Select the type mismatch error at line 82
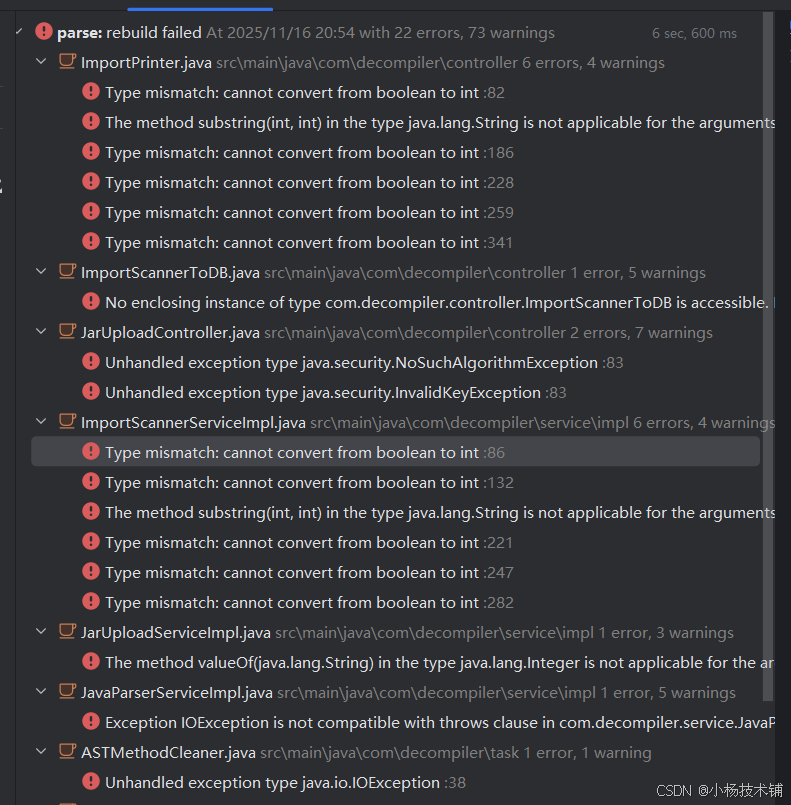This screenshot has height=805, width=791. (395, 92)
